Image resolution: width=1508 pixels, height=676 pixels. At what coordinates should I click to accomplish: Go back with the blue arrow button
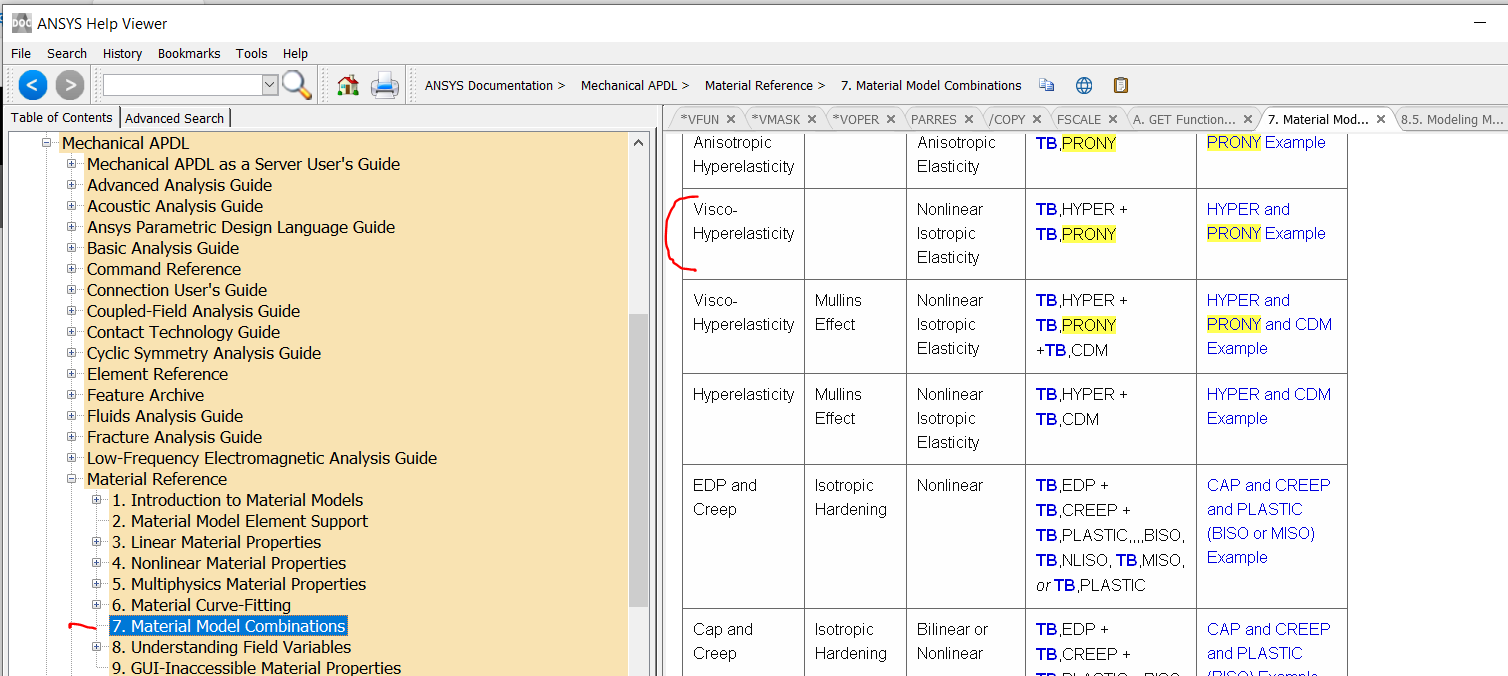click(33, 85)
